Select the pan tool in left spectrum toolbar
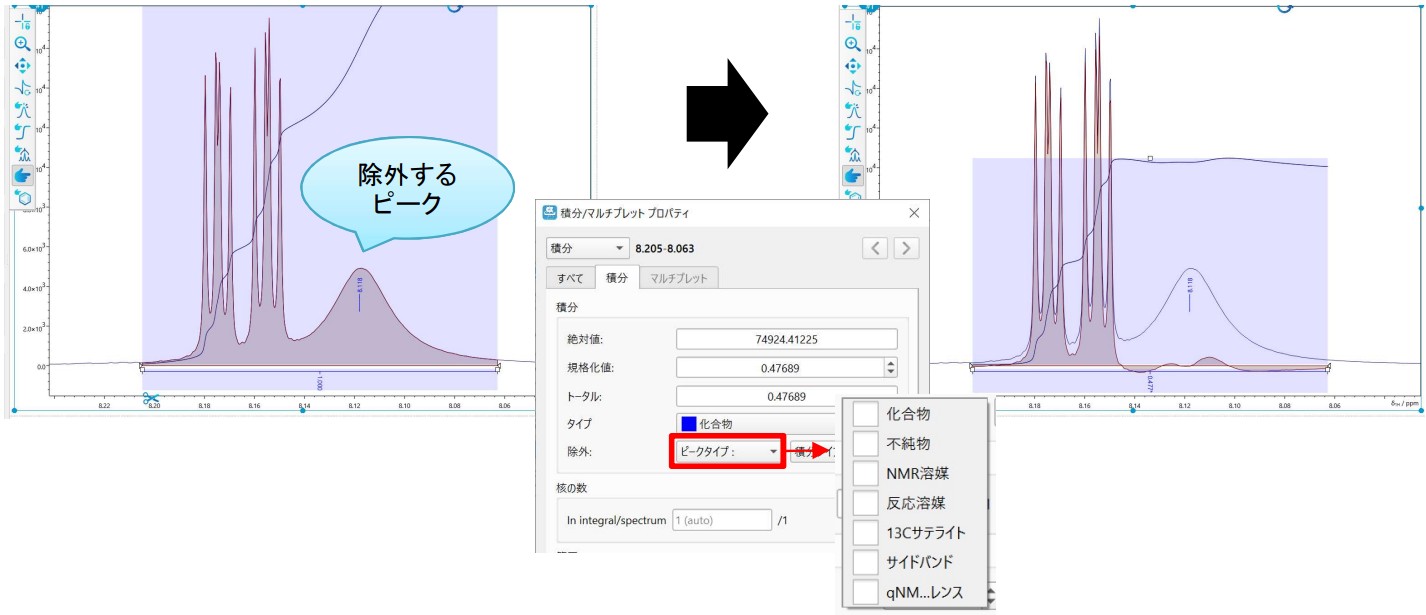Image resolution: width=1426 pixels, height=615 pixels. [x=22, y=65]
